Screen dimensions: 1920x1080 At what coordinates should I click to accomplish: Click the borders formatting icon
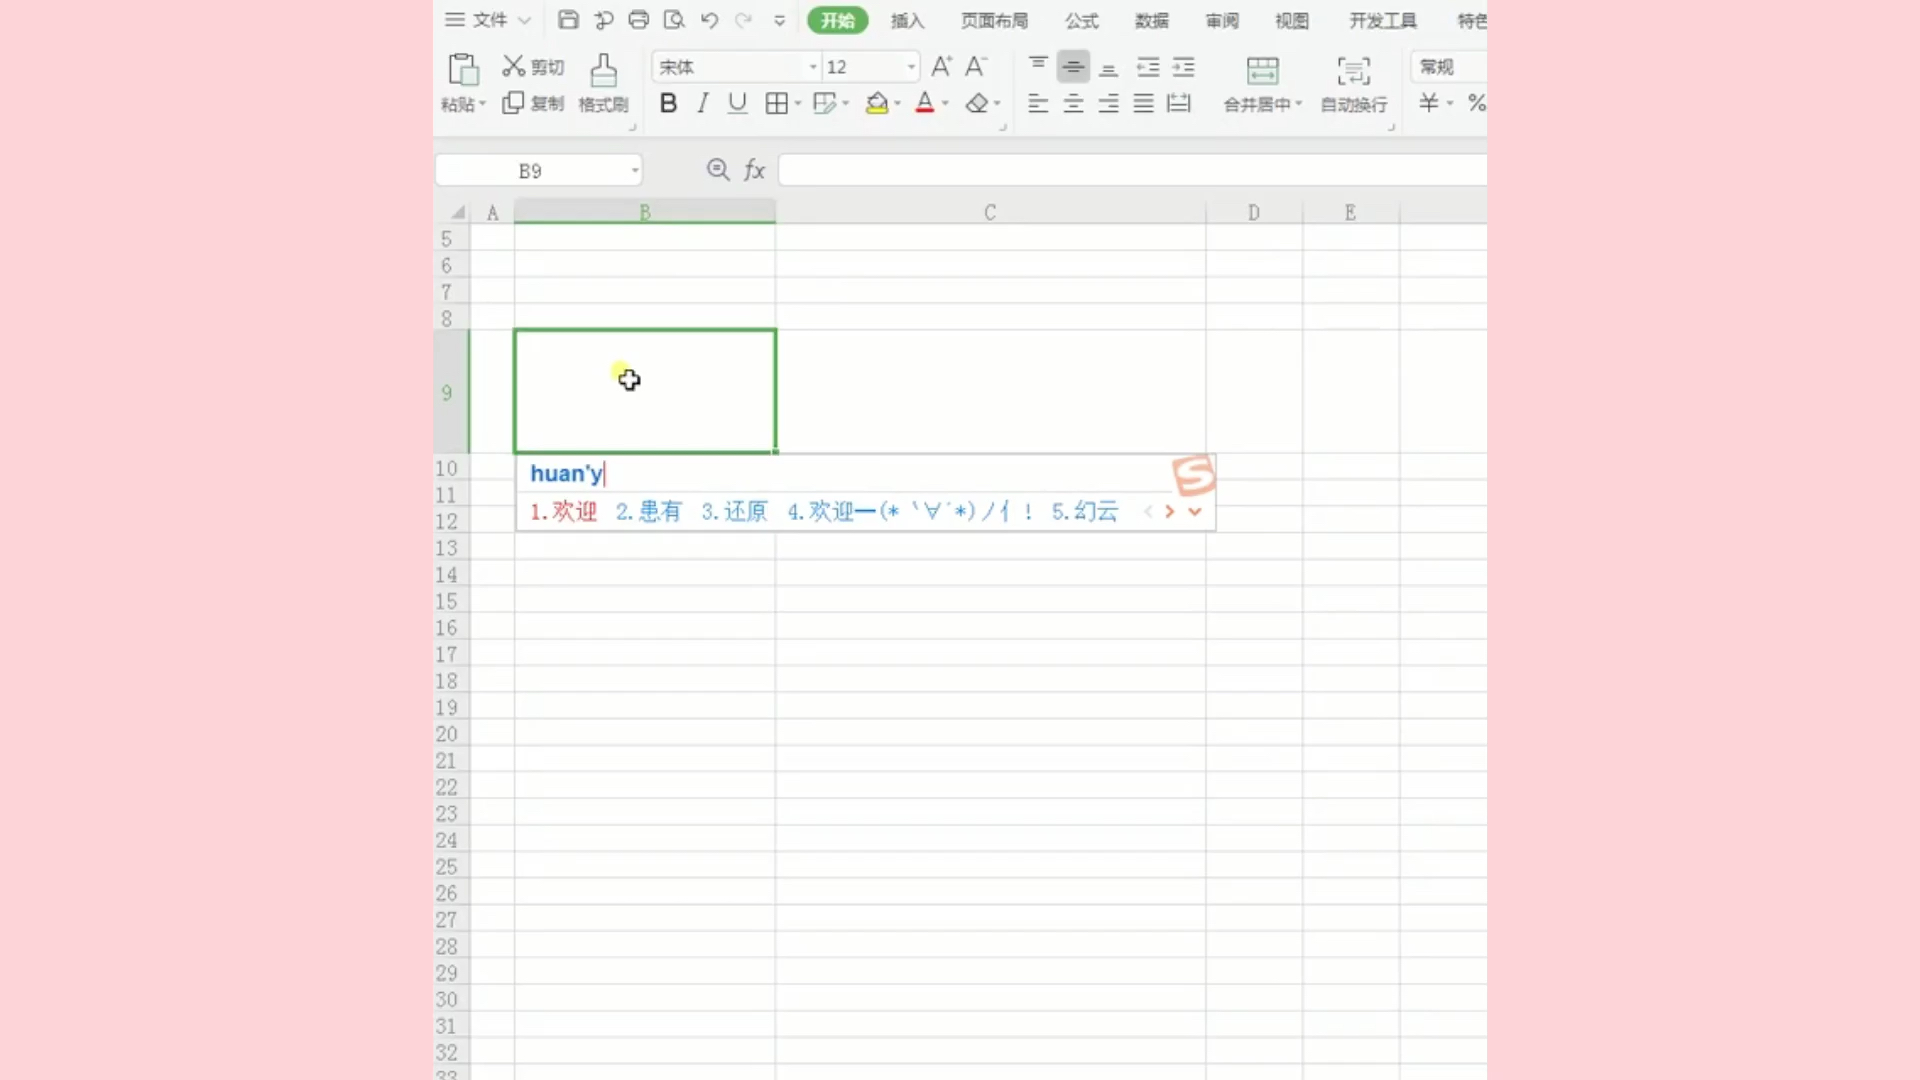pyautogui.click(x=775, y=103)
